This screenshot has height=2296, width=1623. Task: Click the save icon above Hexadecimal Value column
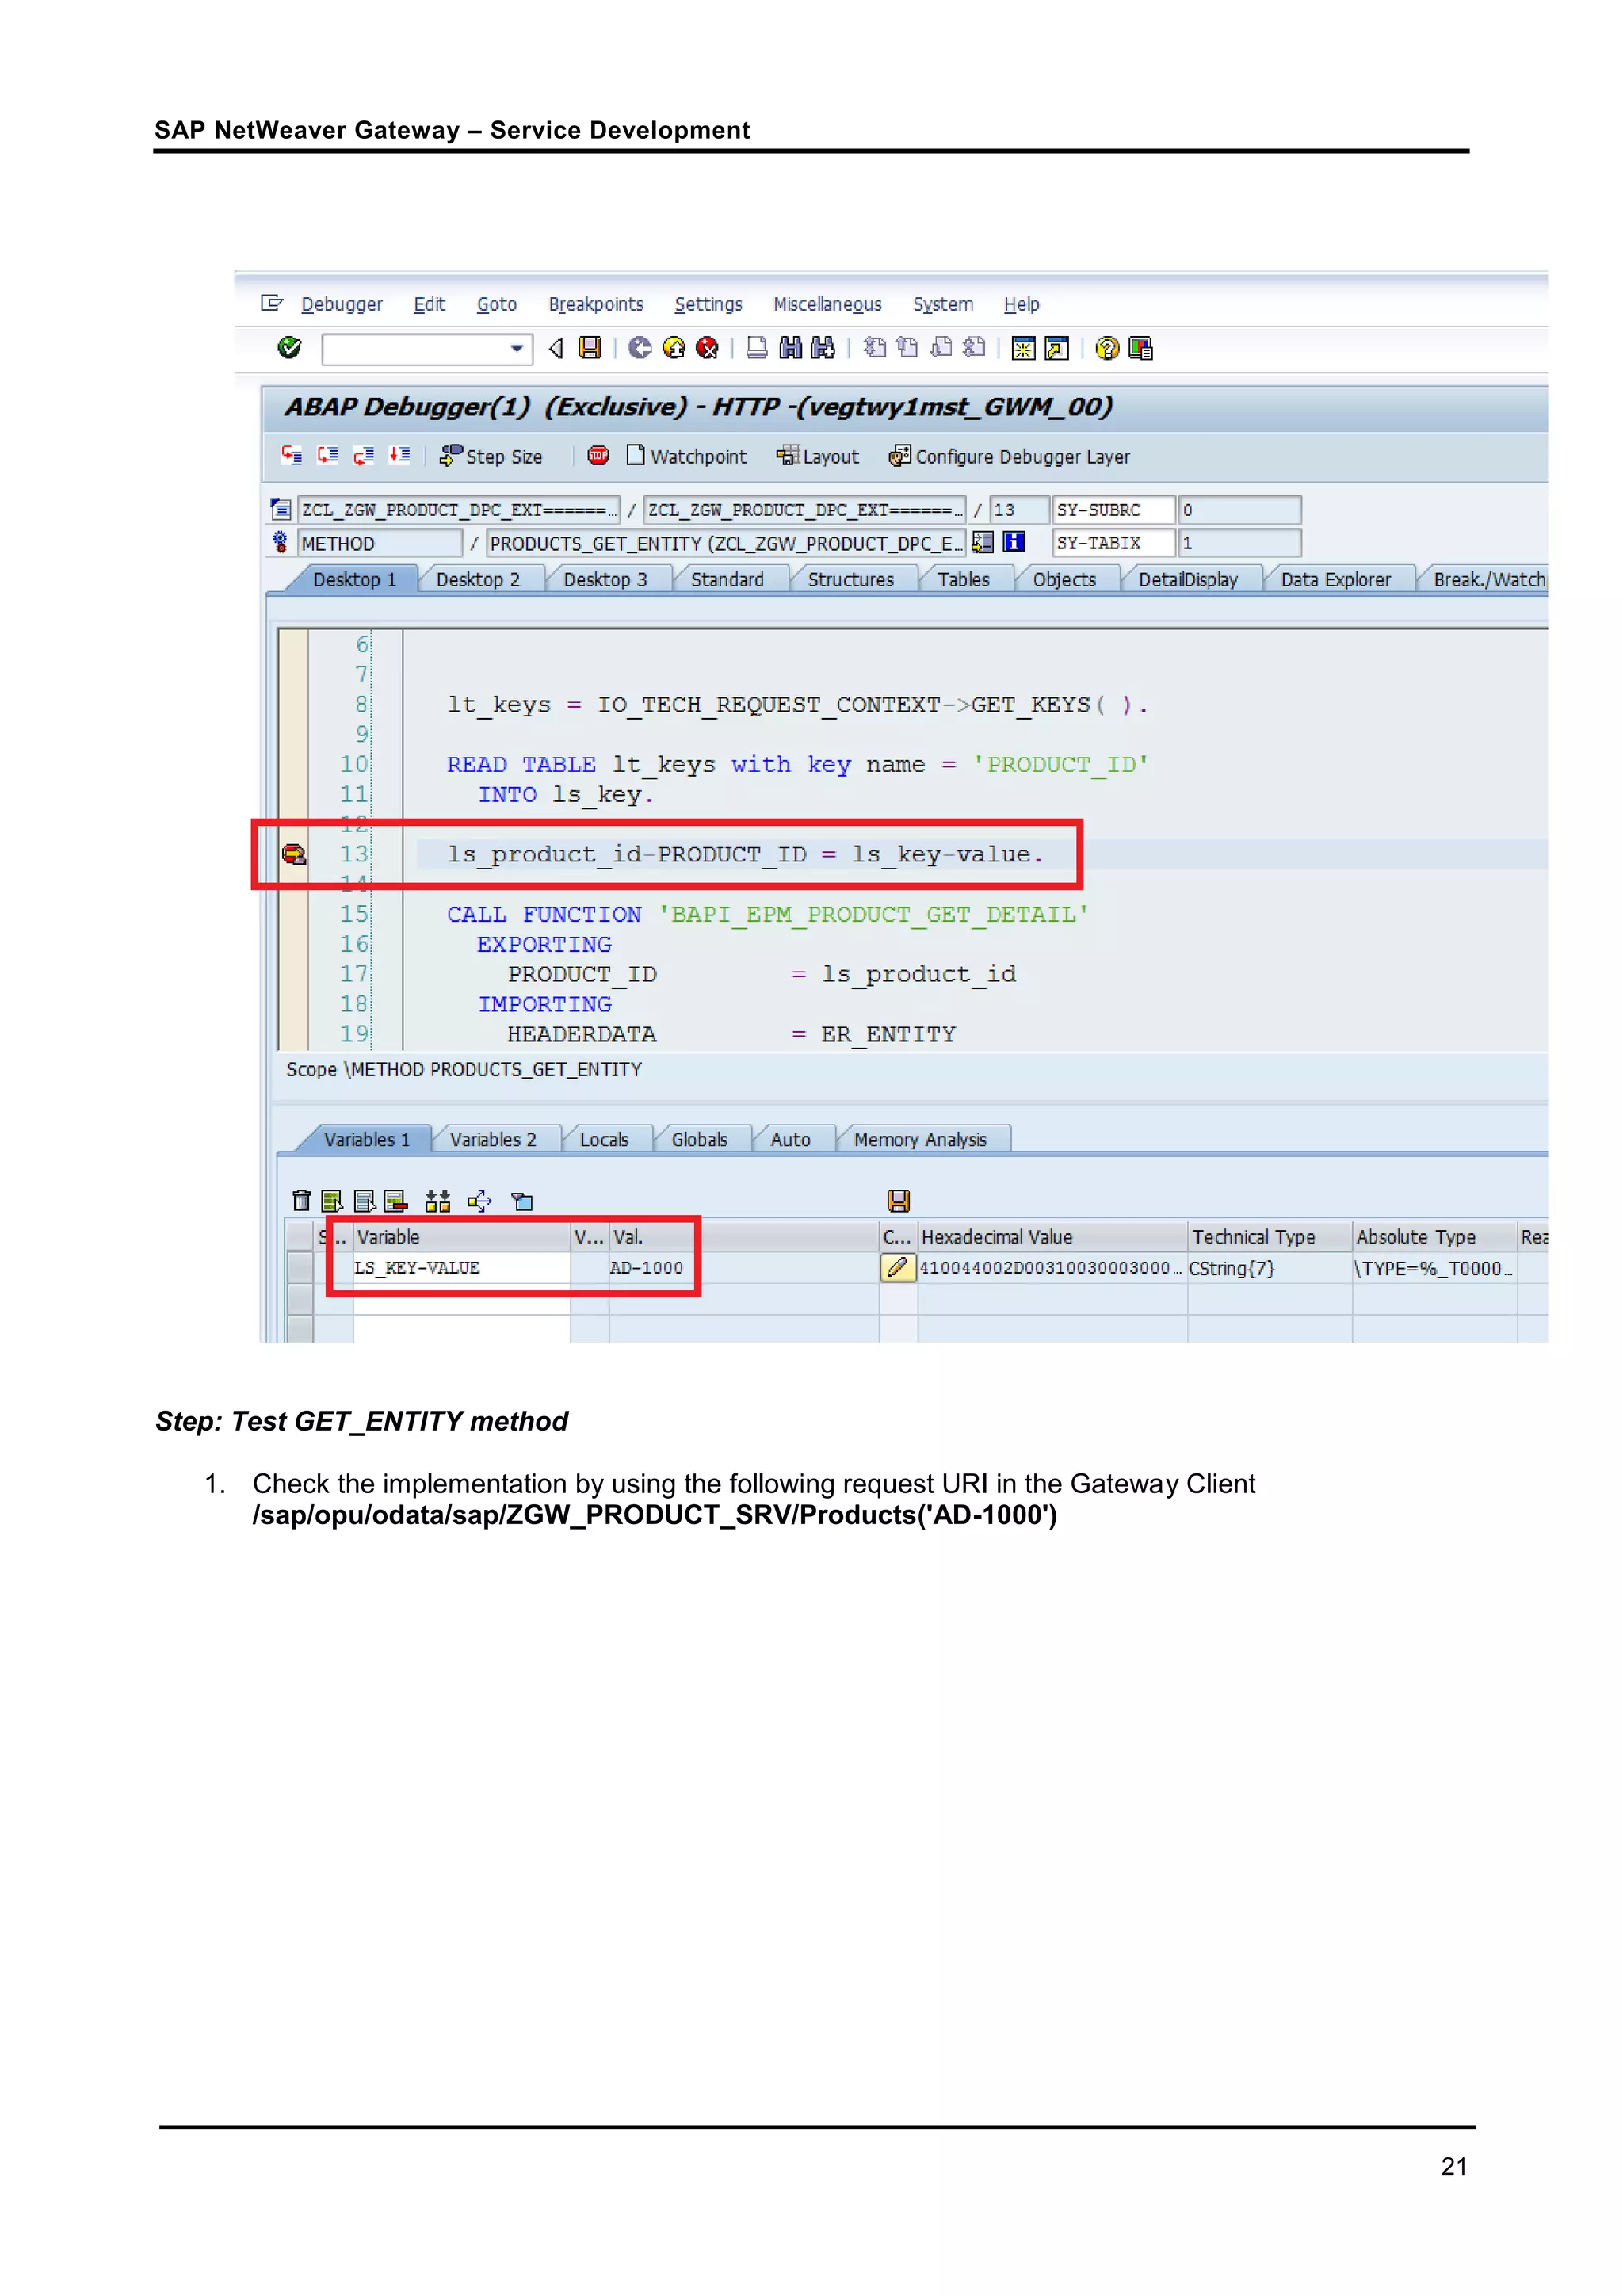(898, 1201)
